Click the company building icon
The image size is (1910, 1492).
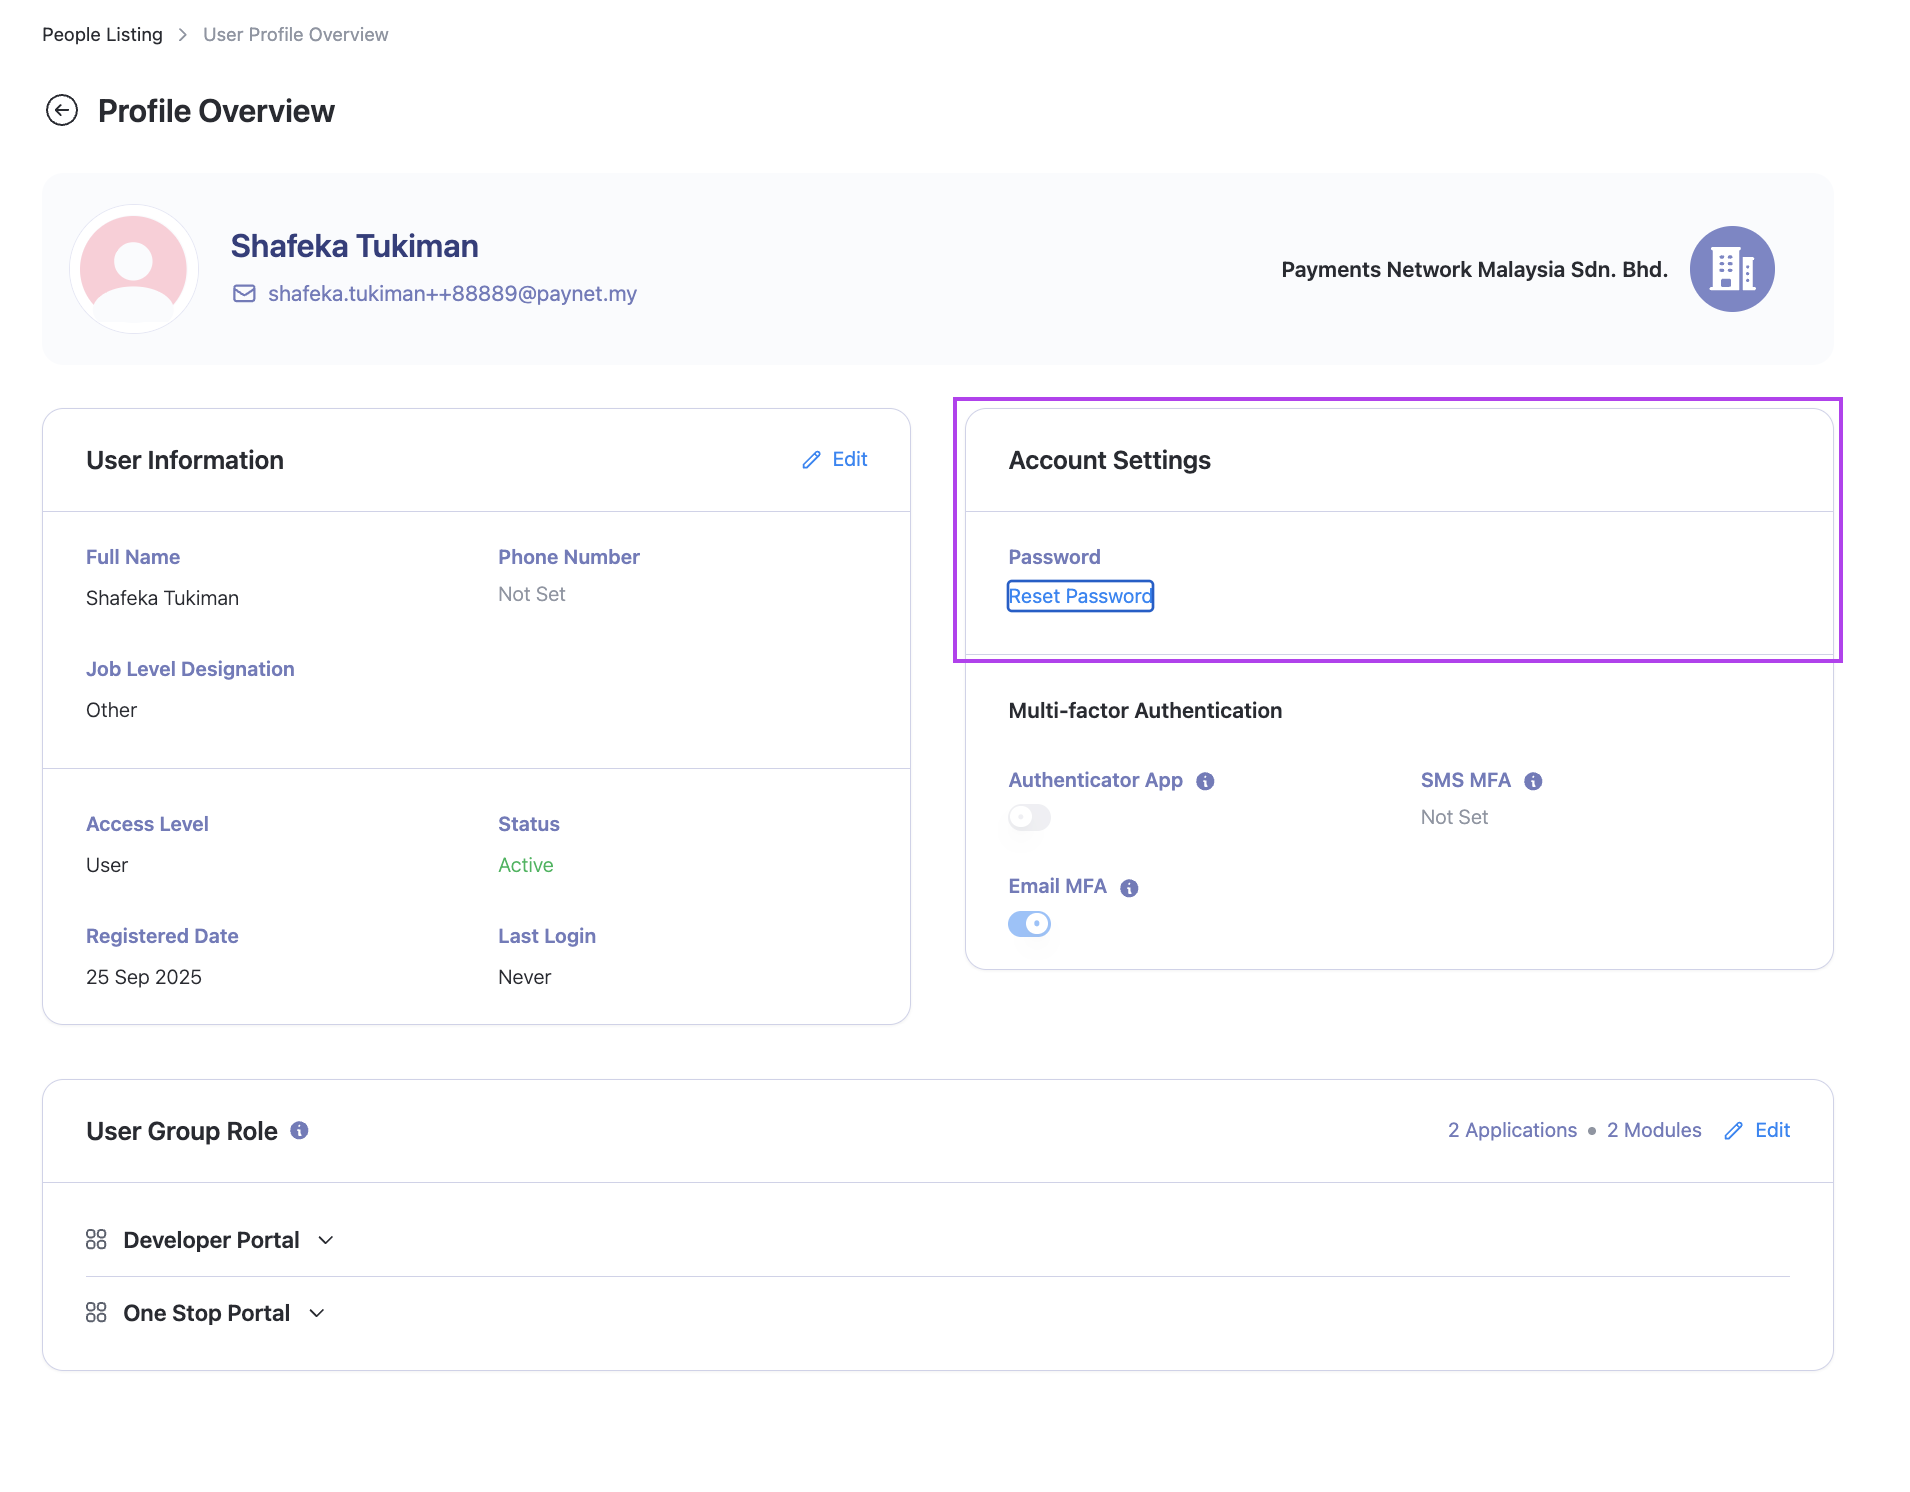(x=1731, y=269)
